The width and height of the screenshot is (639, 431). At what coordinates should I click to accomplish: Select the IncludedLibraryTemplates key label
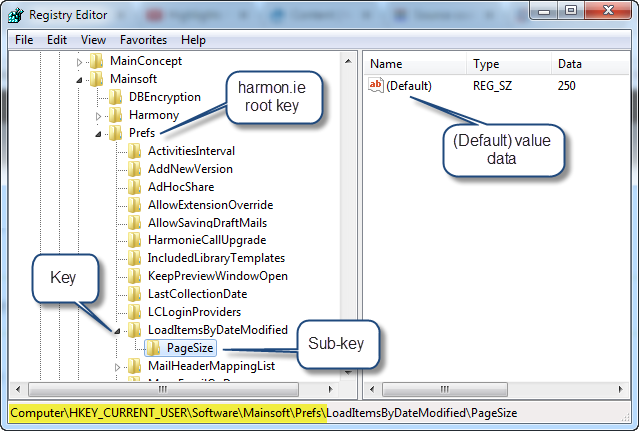216,258
